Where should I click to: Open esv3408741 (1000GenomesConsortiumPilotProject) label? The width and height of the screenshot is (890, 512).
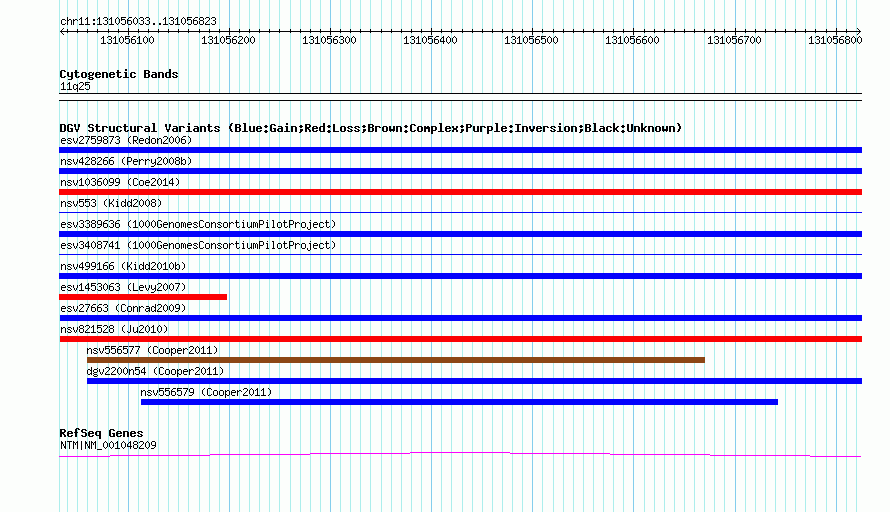coord(198,245)
